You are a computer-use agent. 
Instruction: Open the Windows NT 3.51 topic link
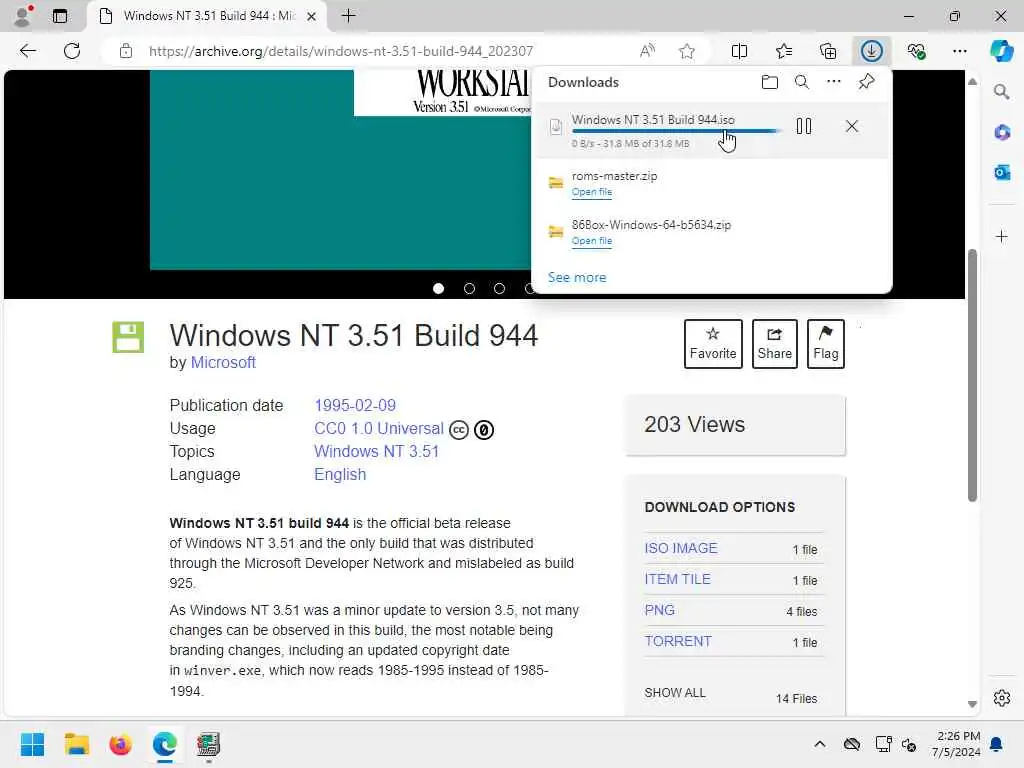[376, 451]
